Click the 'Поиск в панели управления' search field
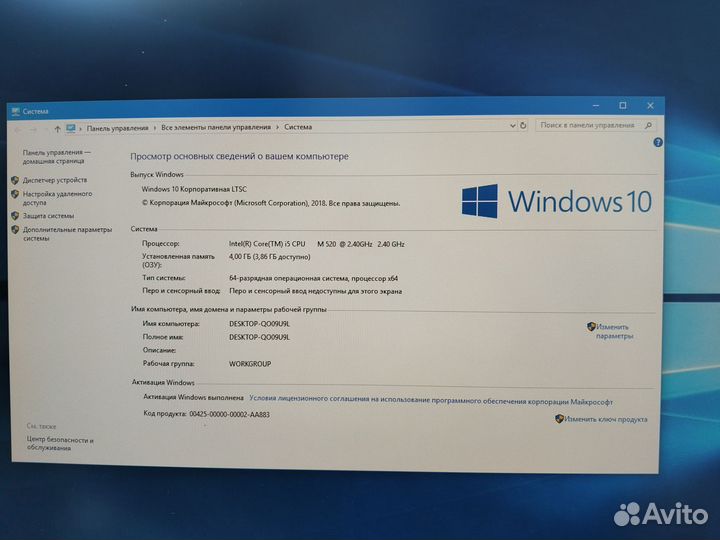 (590, 126)
